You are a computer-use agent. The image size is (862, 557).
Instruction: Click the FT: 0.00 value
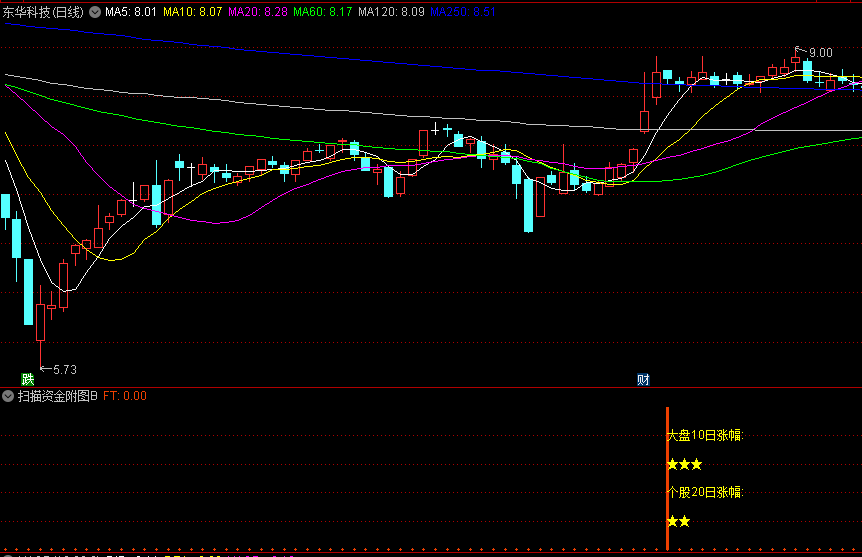tap(125, 396)
